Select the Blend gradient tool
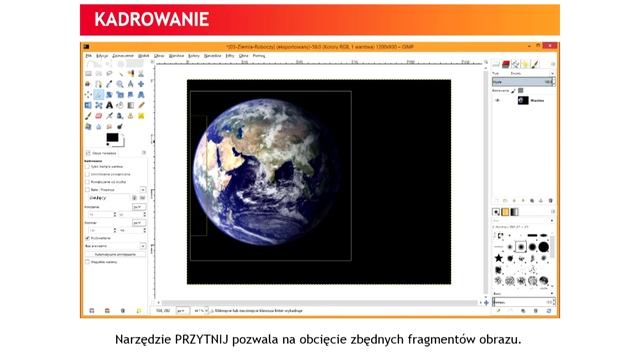 (x=131, y=105)
